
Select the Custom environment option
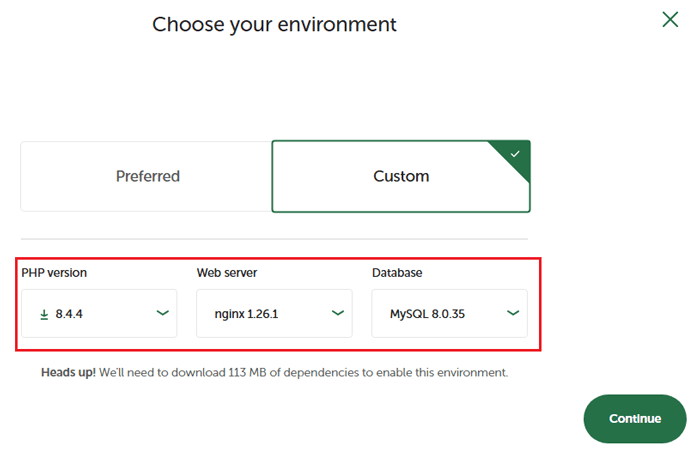[401, 176]
